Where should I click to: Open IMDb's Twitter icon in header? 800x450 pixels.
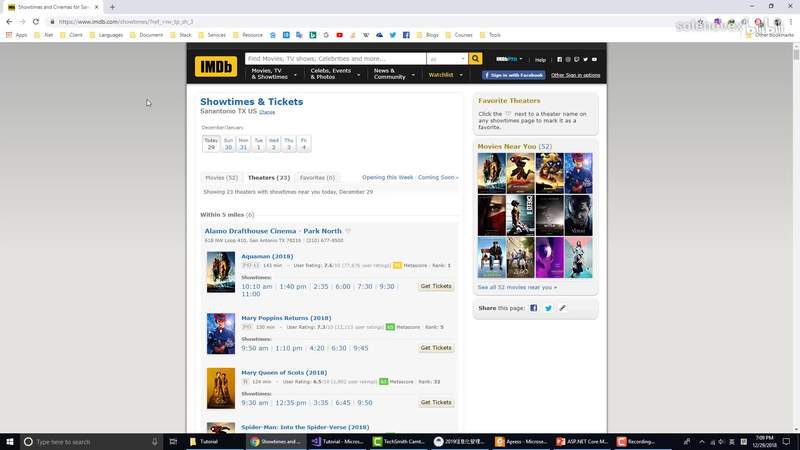click(x=585, y=59)
